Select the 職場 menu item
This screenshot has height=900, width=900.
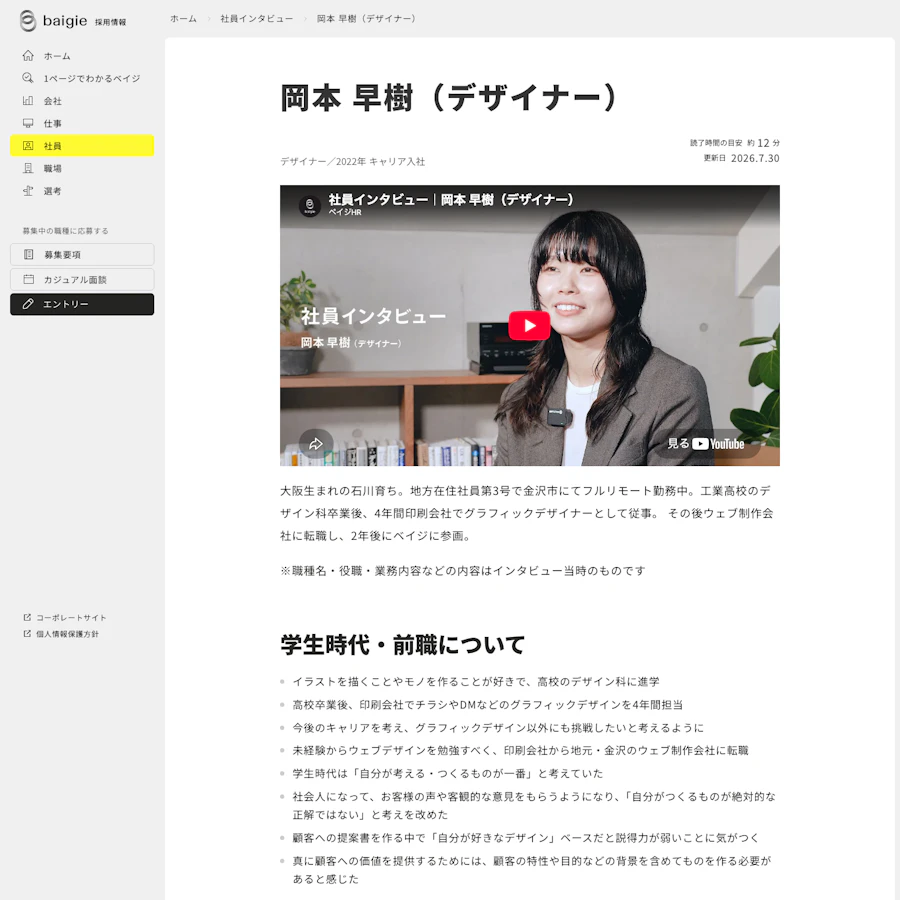click(82, 168)
